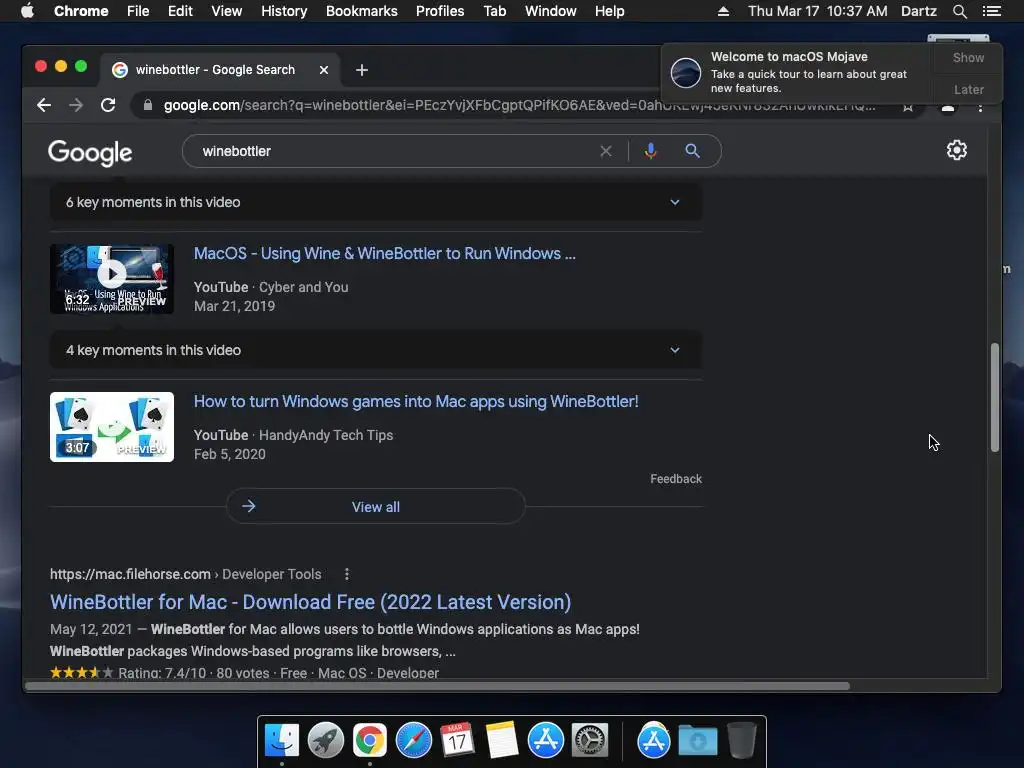Open Calendar from the Dock
Screen dimensions: 1024x768
click(x=457, y=741)
